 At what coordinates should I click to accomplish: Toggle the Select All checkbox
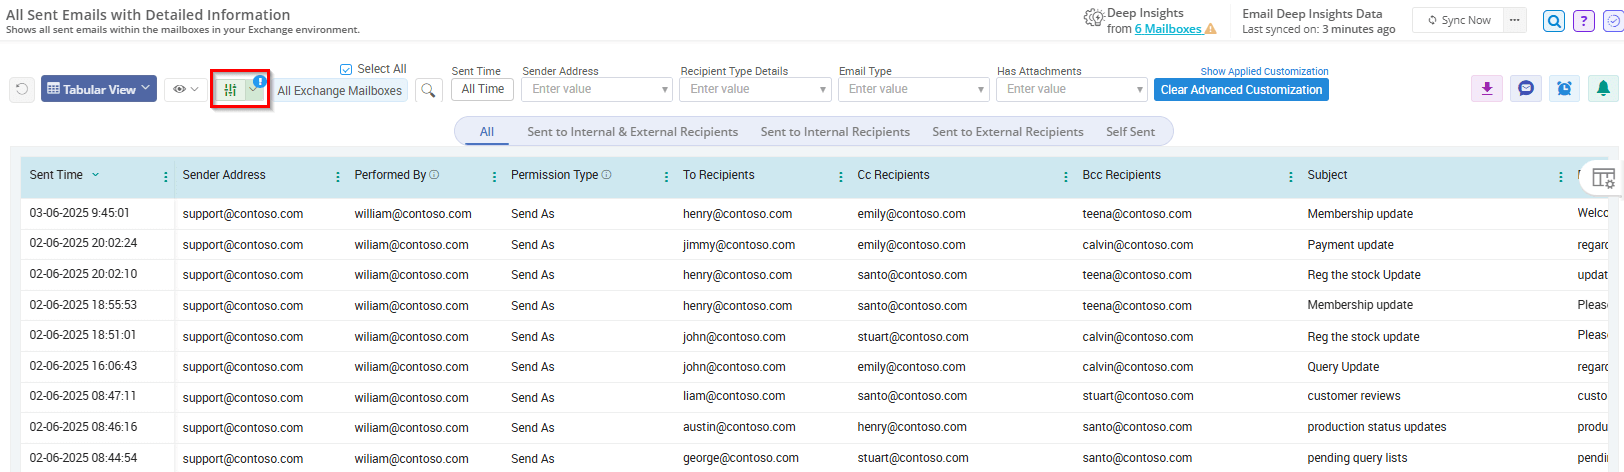point(346,69)
